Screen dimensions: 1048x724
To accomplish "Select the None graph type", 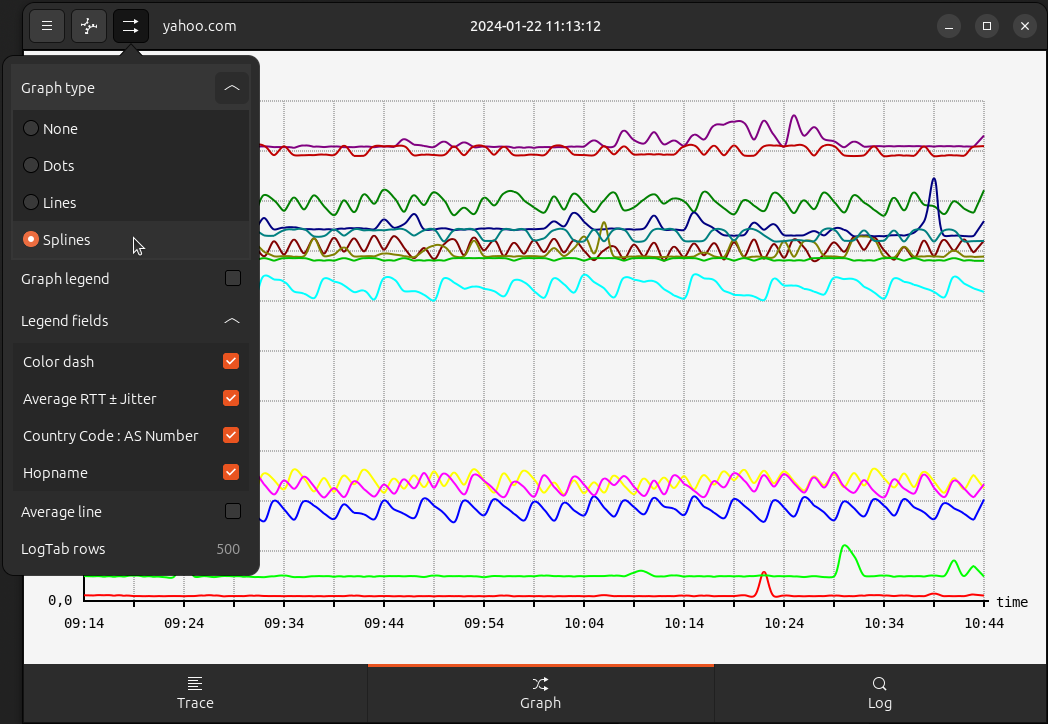I will (32, 128).
